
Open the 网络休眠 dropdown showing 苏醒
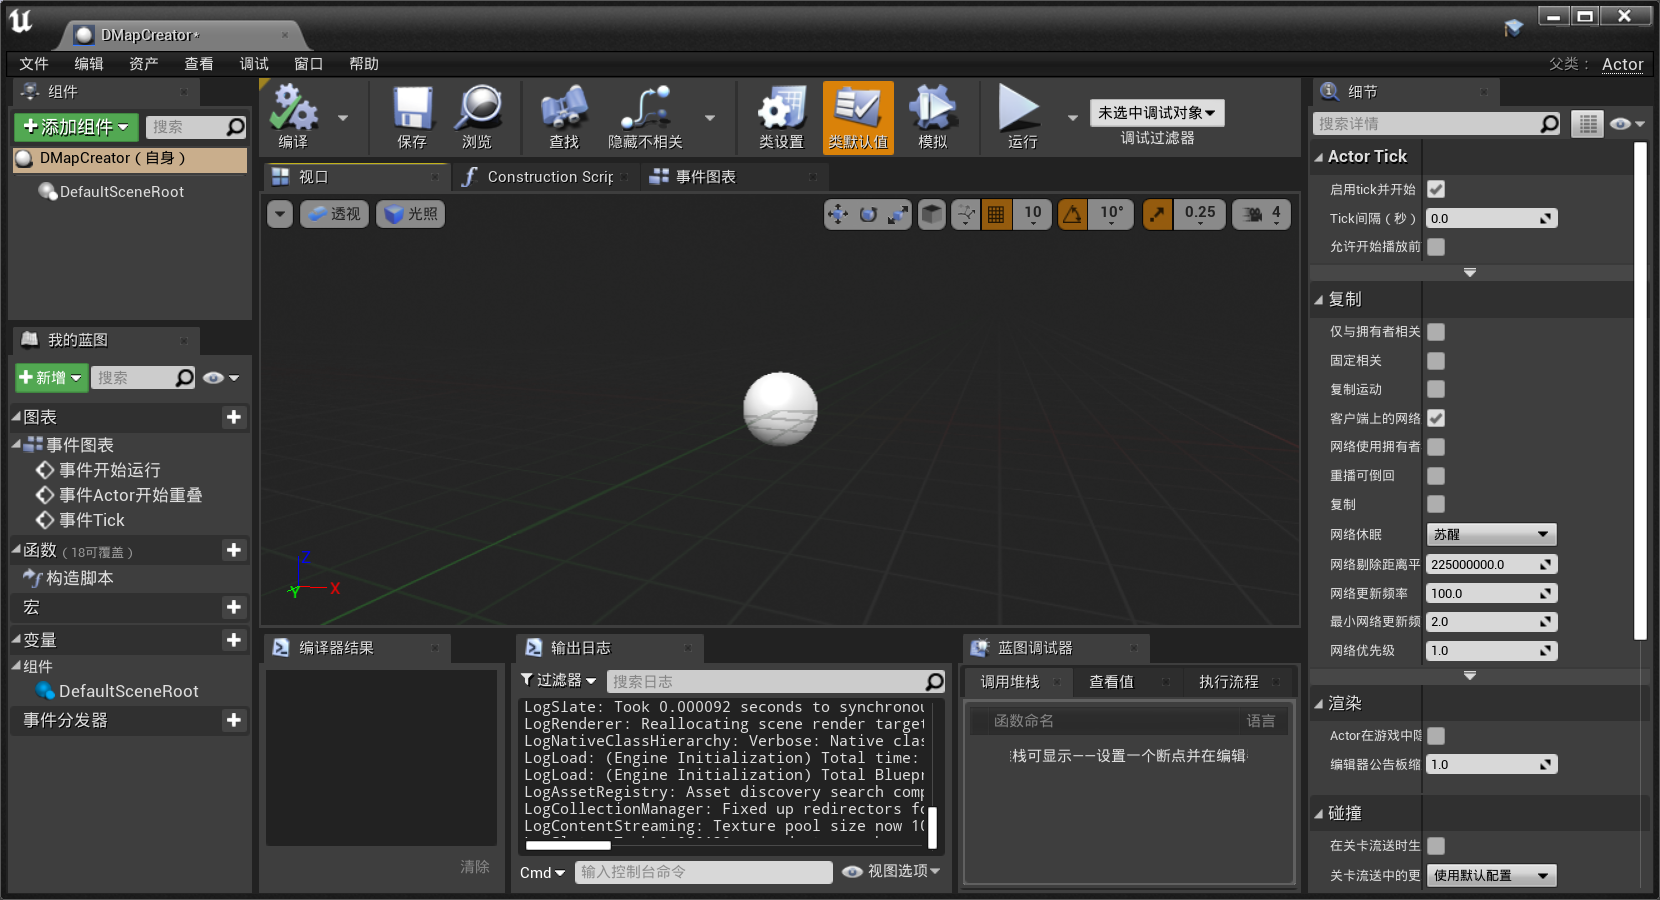1490,534
